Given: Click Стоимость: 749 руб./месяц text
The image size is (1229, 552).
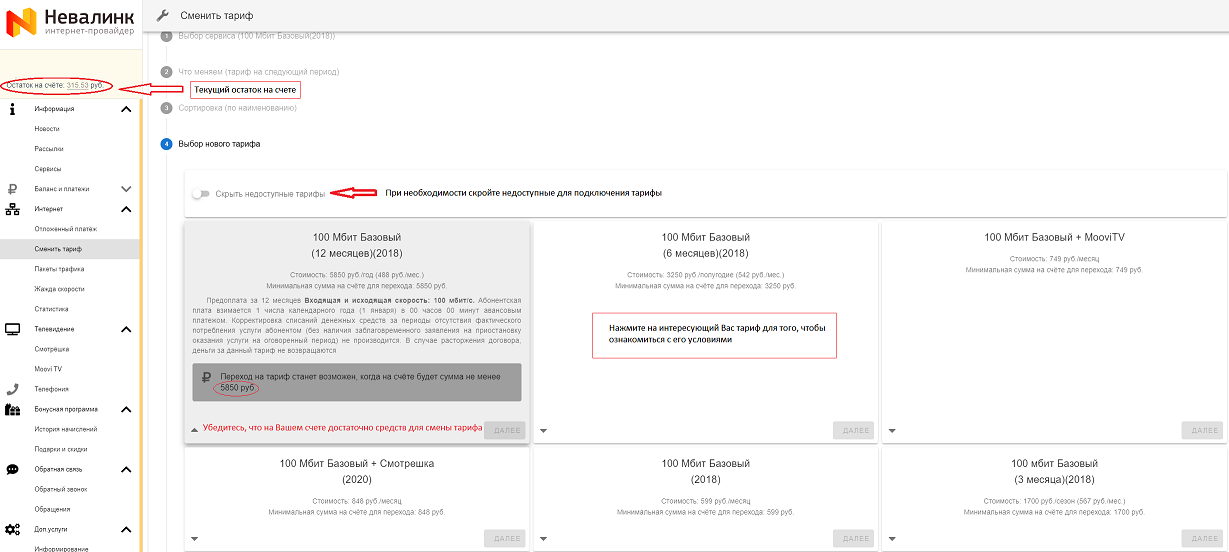Looking at the screenshot, I should (1055, 259).
